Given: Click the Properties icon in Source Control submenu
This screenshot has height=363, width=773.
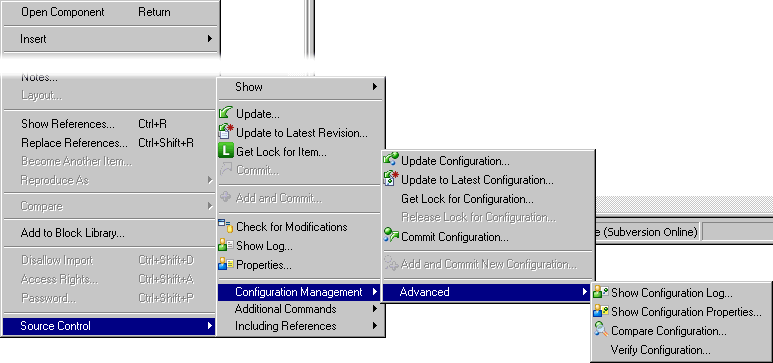Looking at the screenshot, I should [x=226, y=264].
